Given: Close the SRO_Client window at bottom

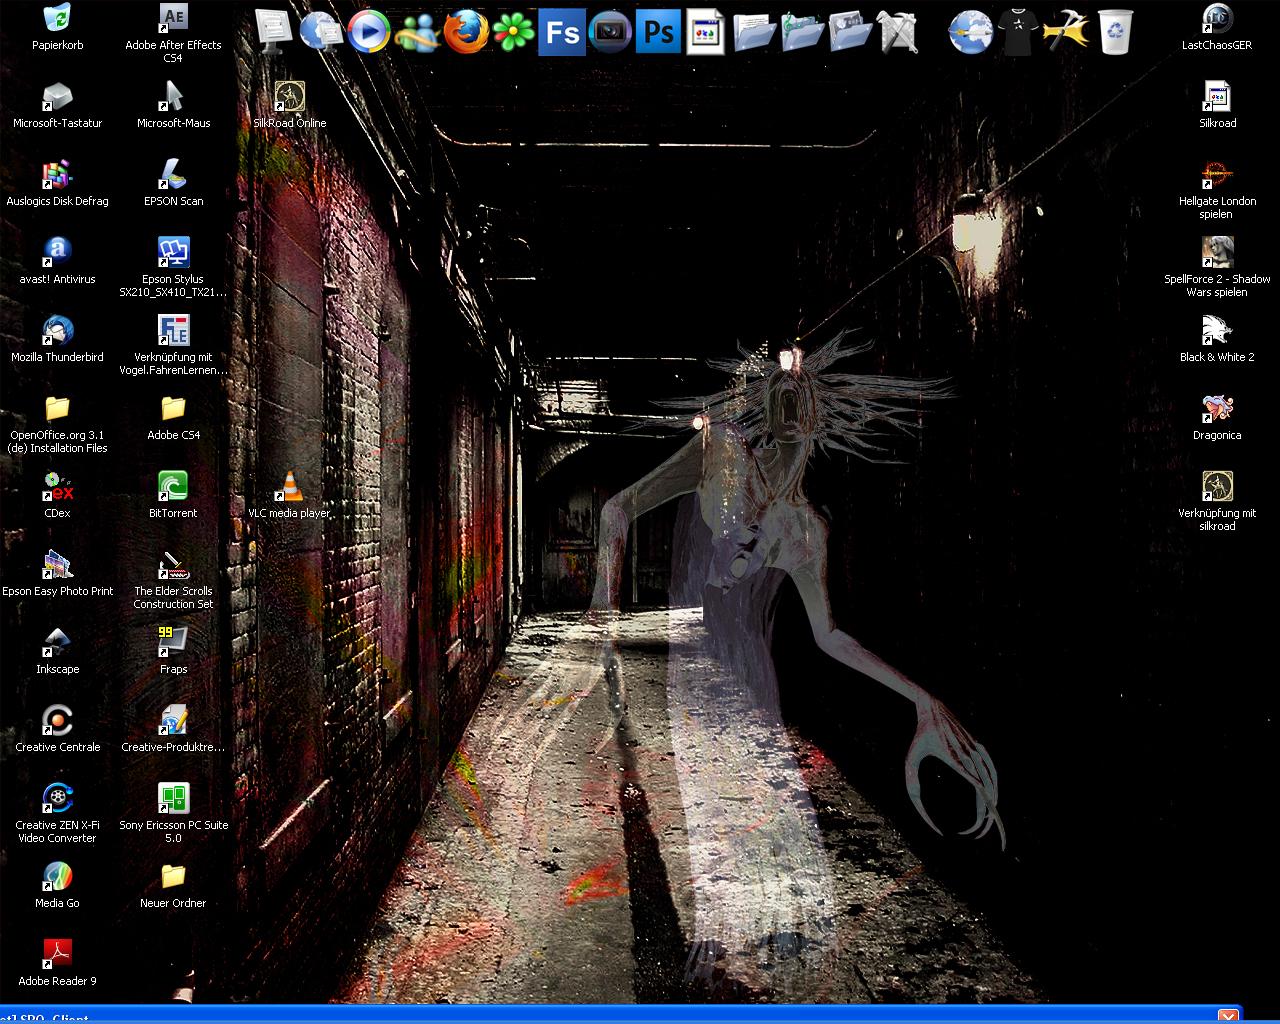Looking at the screenshot, I should click(1228, 1016).
